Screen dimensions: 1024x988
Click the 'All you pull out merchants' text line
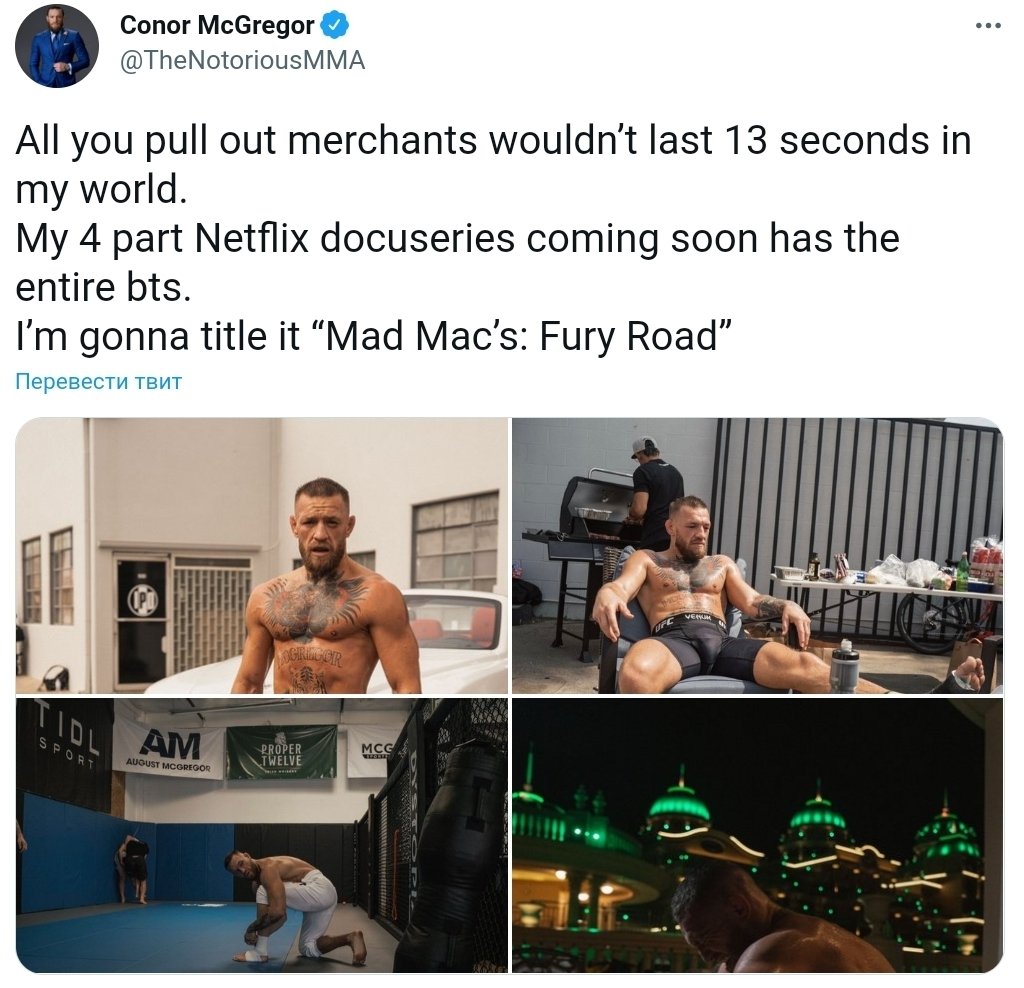(x=493, y=140)
